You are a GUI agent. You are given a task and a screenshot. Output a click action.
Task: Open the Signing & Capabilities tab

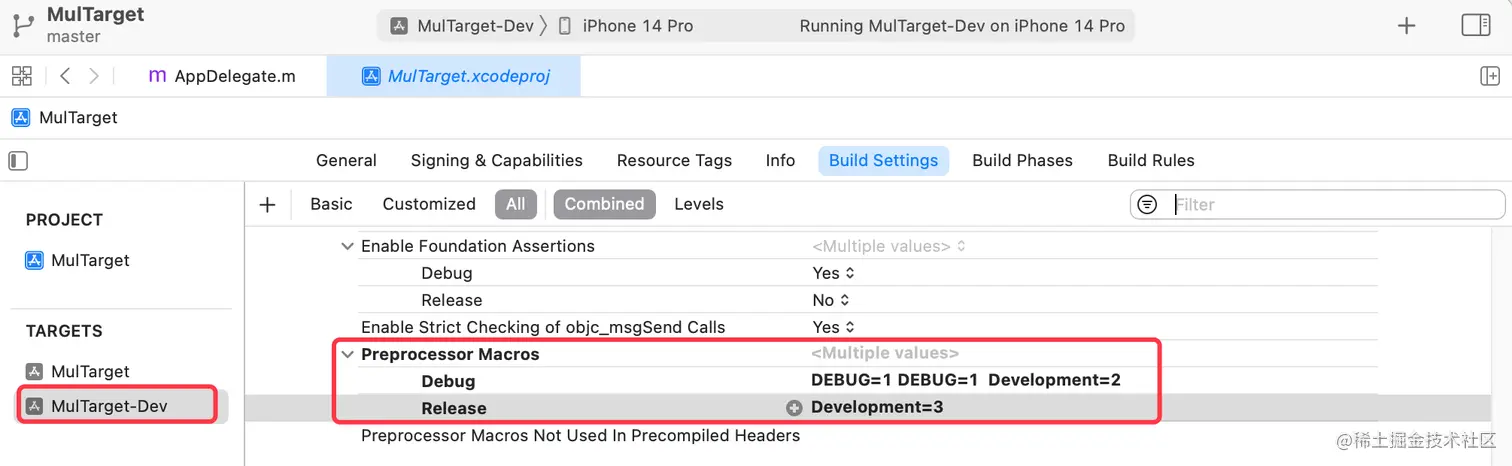(497, 160)
